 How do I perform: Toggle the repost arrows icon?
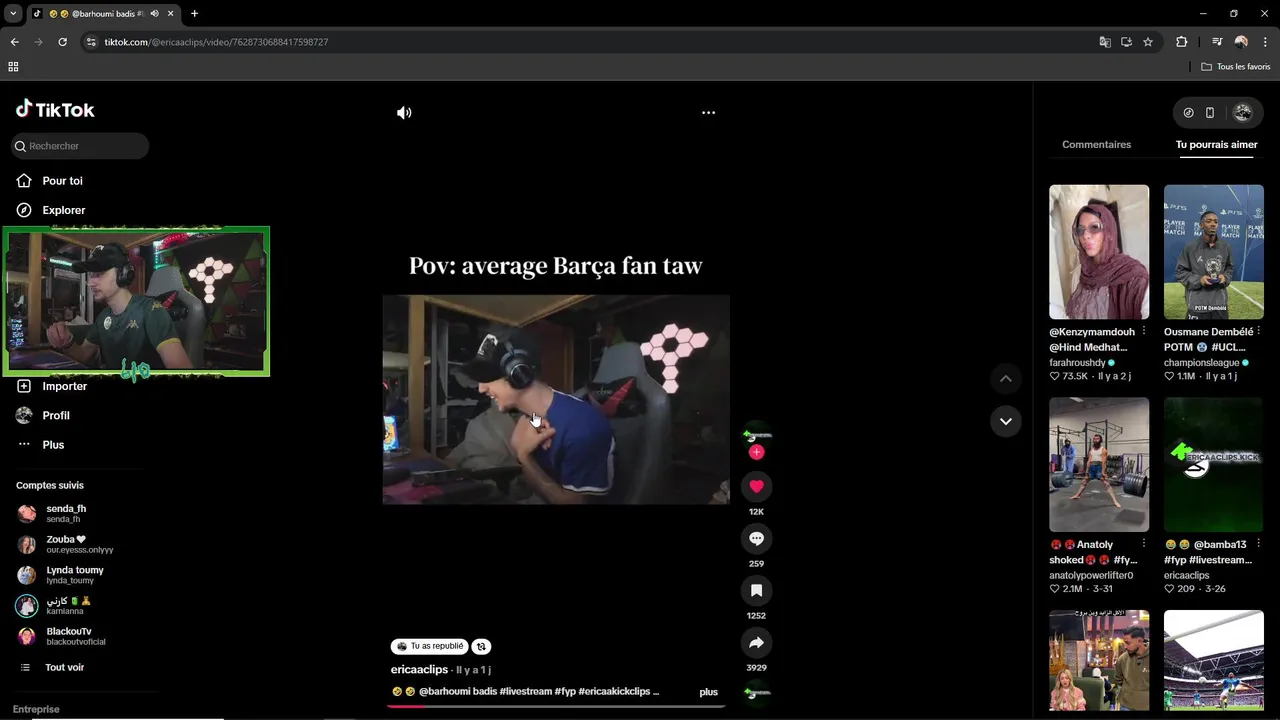coord(481,646)
